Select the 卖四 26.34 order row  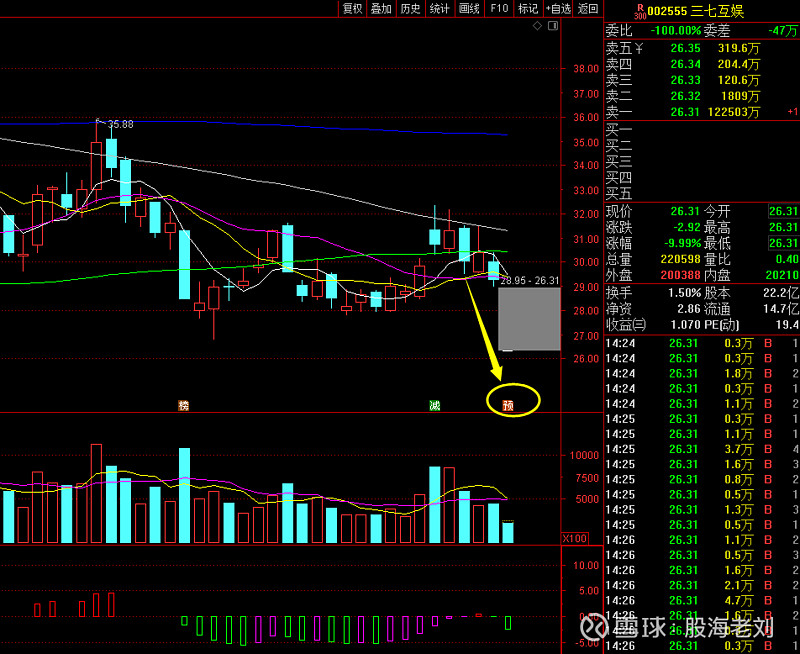[702, 64]
